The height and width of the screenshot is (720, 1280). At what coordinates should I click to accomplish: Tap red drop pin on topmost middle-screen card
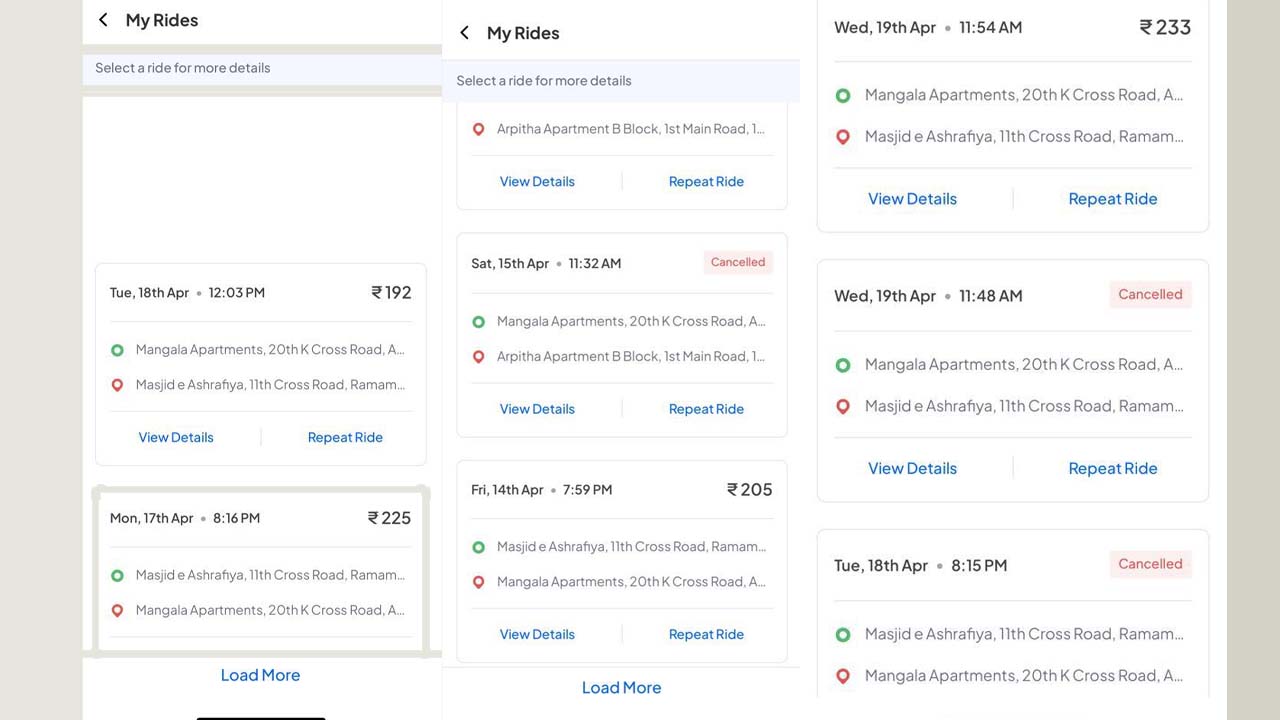[x=478, y=129]
